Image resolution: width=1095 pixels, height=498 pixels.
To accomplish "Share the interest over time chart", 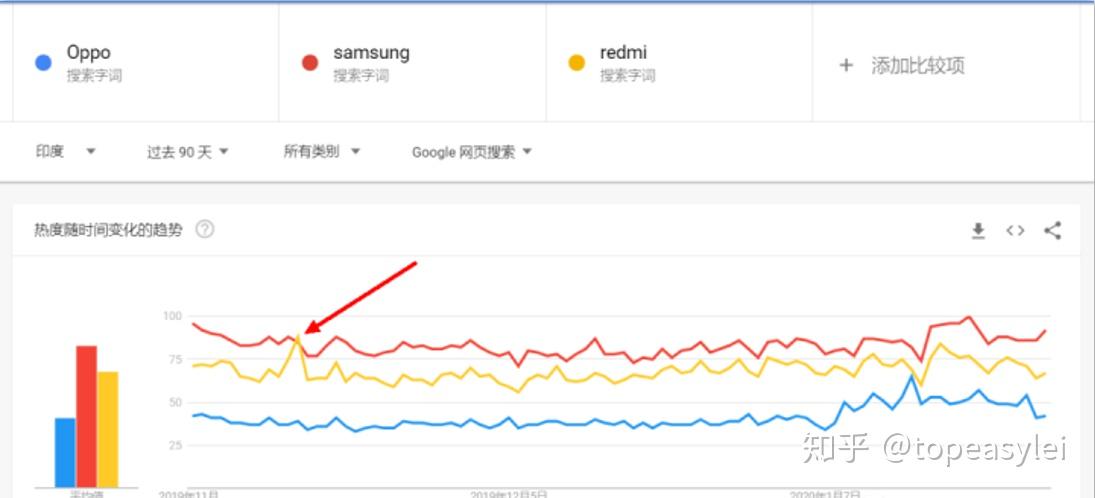I will (x=1052, y=231).
